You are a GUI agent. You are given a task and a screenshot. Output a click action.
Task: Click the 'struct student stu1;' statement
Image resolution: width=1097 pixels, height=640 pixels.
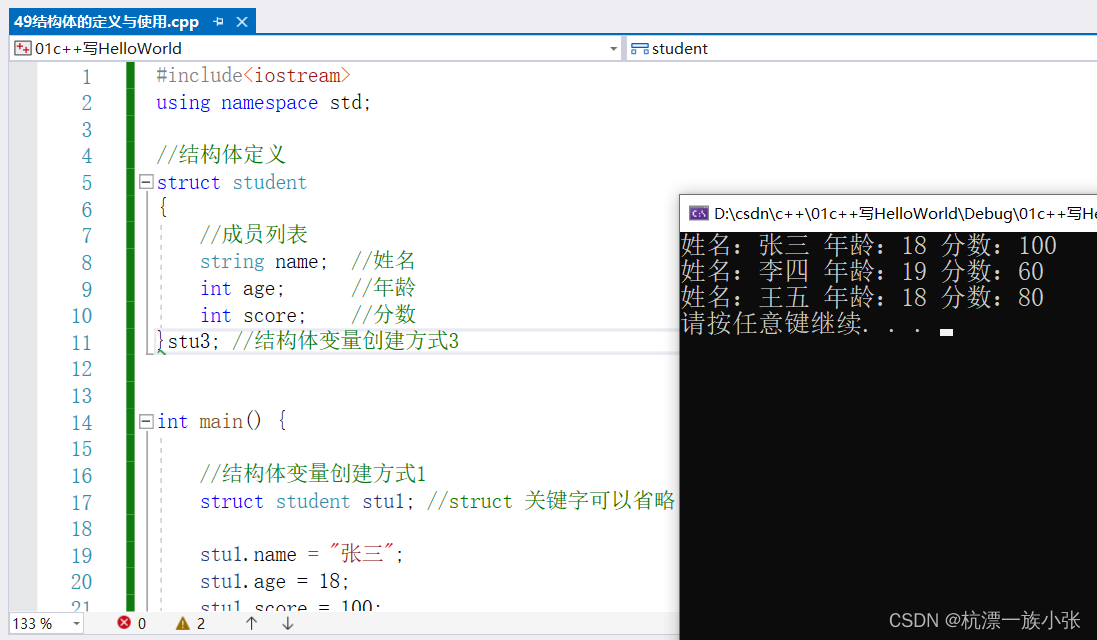[x=306, y=501]
